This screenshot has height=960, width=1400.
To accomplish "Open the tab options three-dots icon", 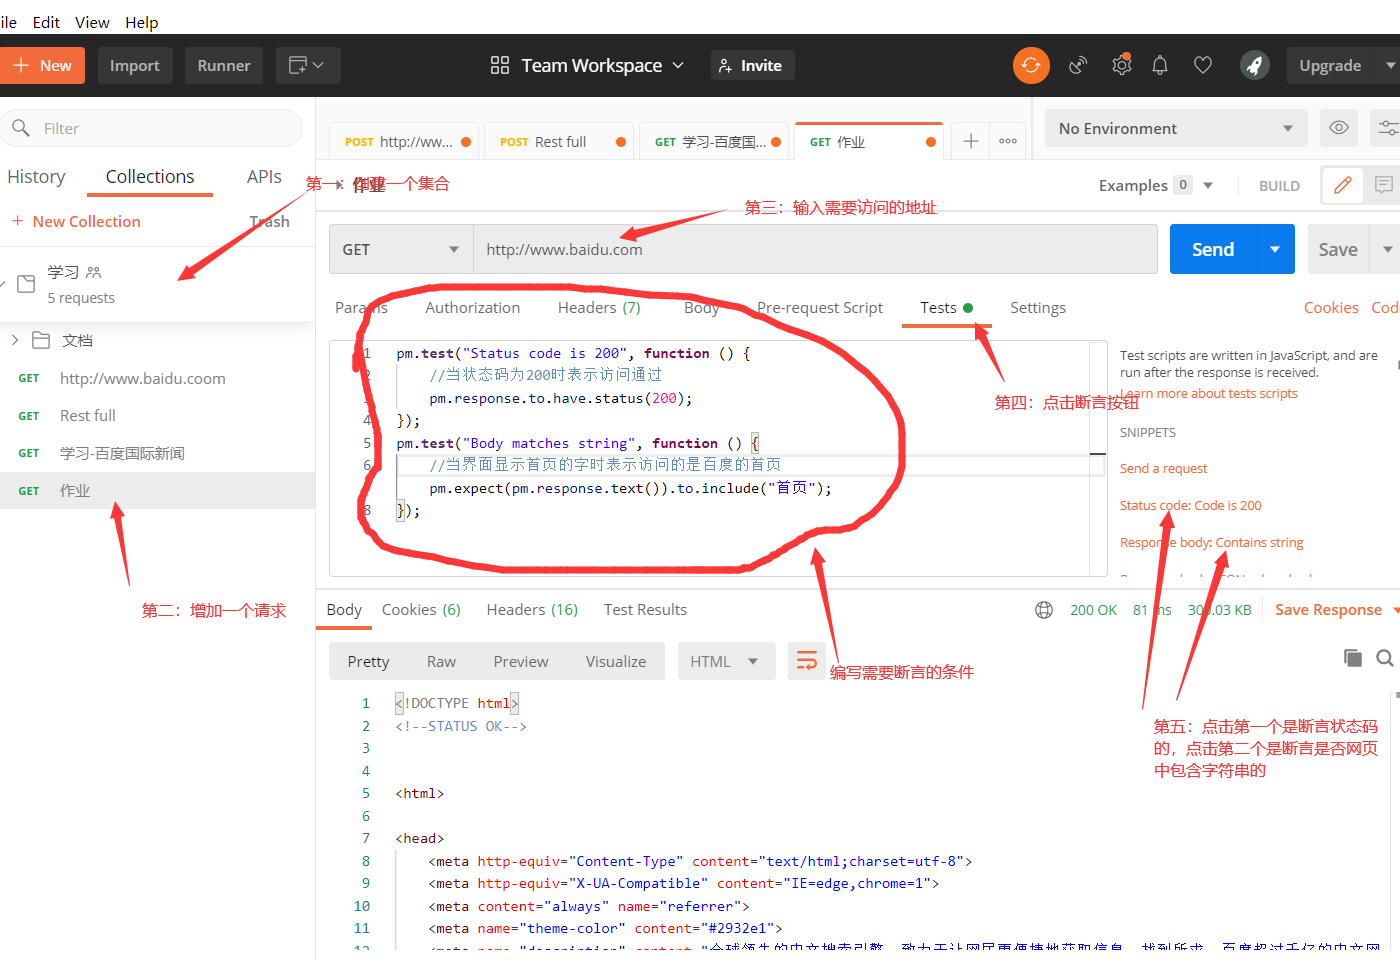I will [1008, 141].
